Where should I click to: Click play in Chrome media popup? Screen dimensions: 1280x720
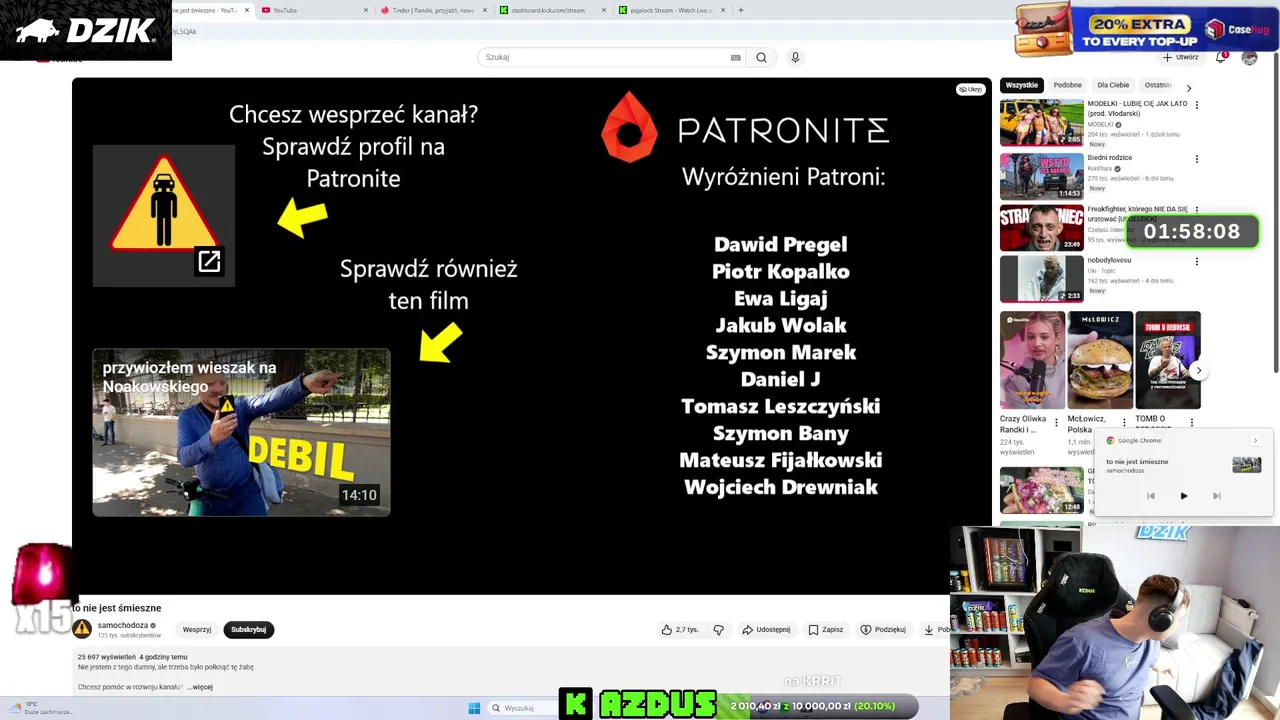click(1184, 496)
